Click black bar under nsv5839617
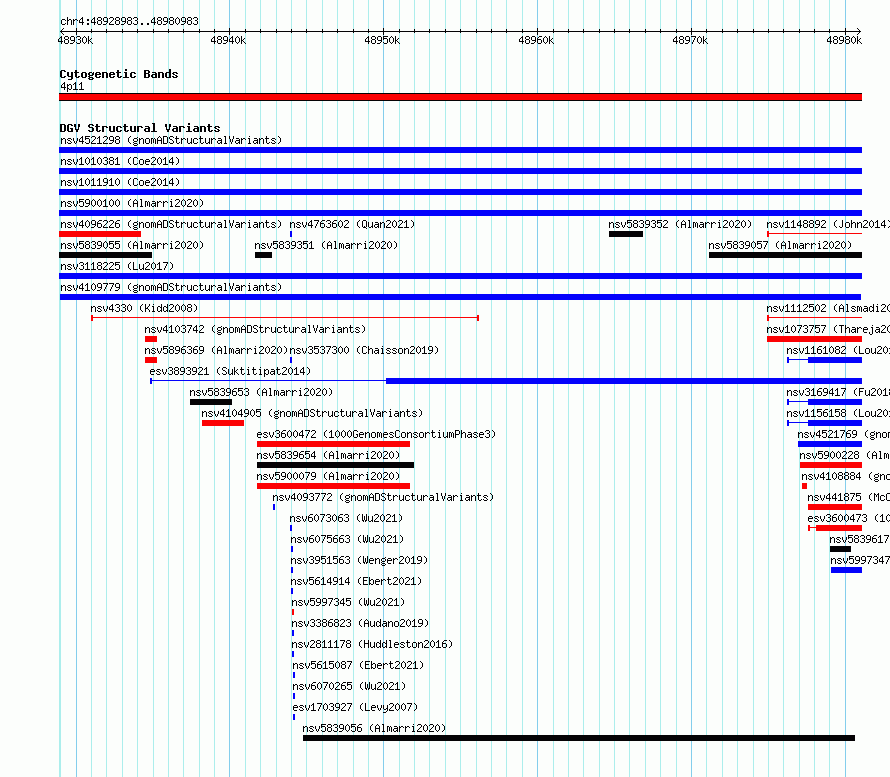 tap(840, 549)
